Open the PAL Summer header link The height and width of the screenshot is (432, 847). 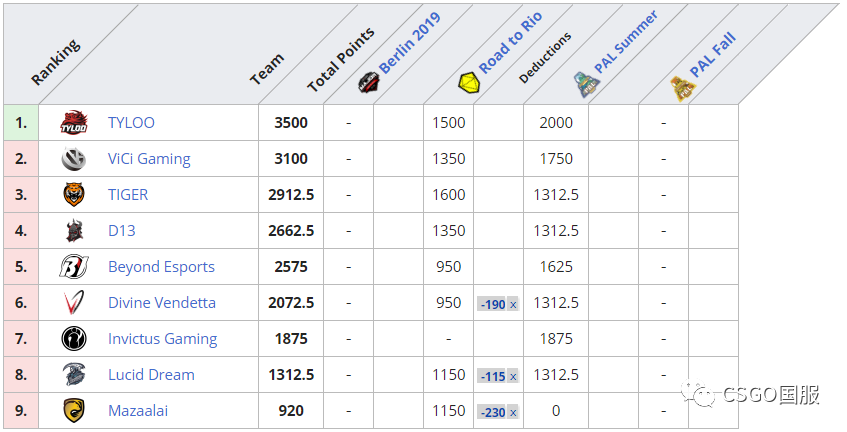click(x=626, y=42)
